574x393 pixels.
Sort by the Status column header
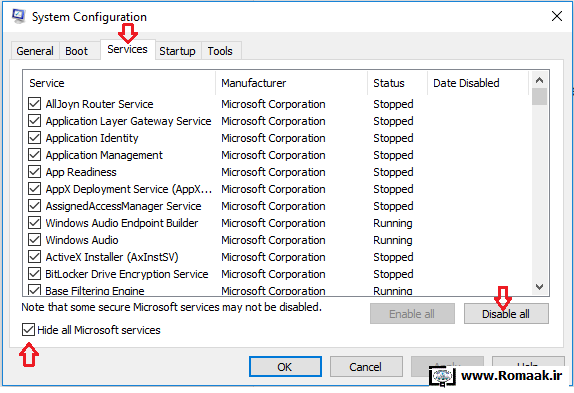(398, 83)
